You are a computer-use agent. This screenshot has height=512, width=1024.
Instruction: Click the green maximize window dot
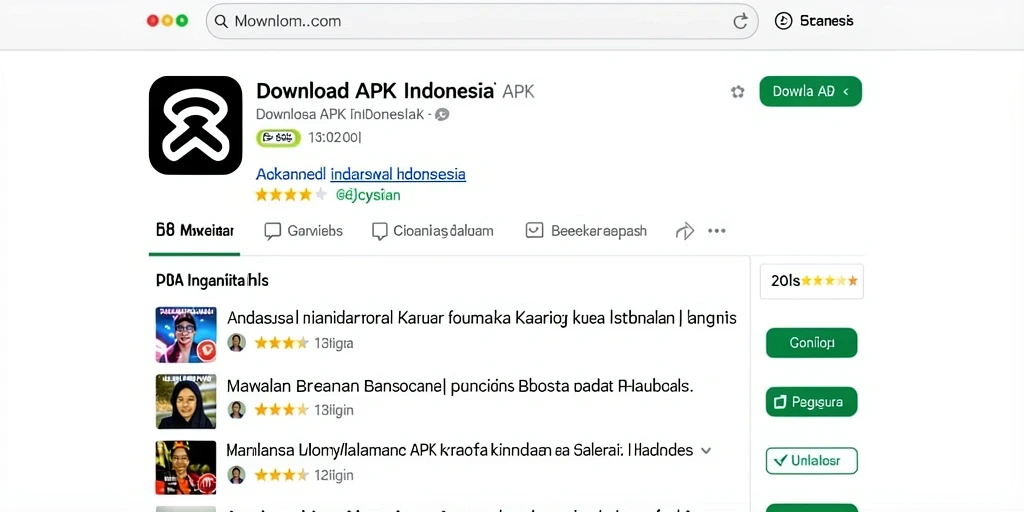point(182,21)
